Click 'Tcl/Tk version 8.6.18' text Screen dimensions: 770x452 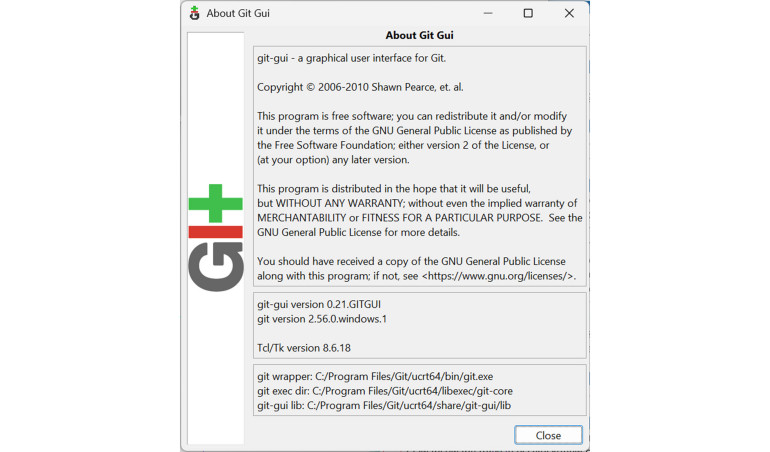(x=303, y=348)
